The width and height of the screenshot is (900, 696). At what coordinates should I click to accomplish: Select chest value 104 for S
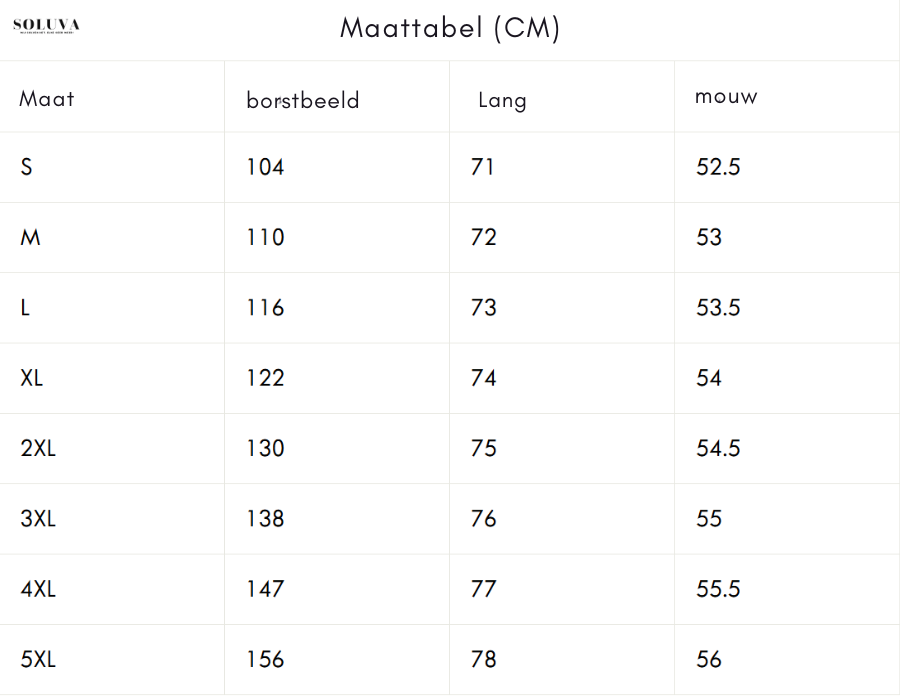coord(265,167)
